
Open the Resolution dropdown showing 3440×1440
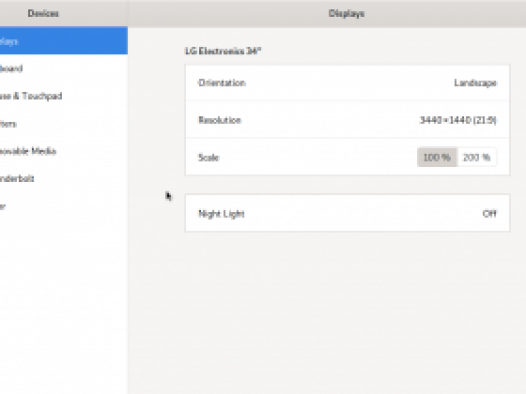(347, 120)
